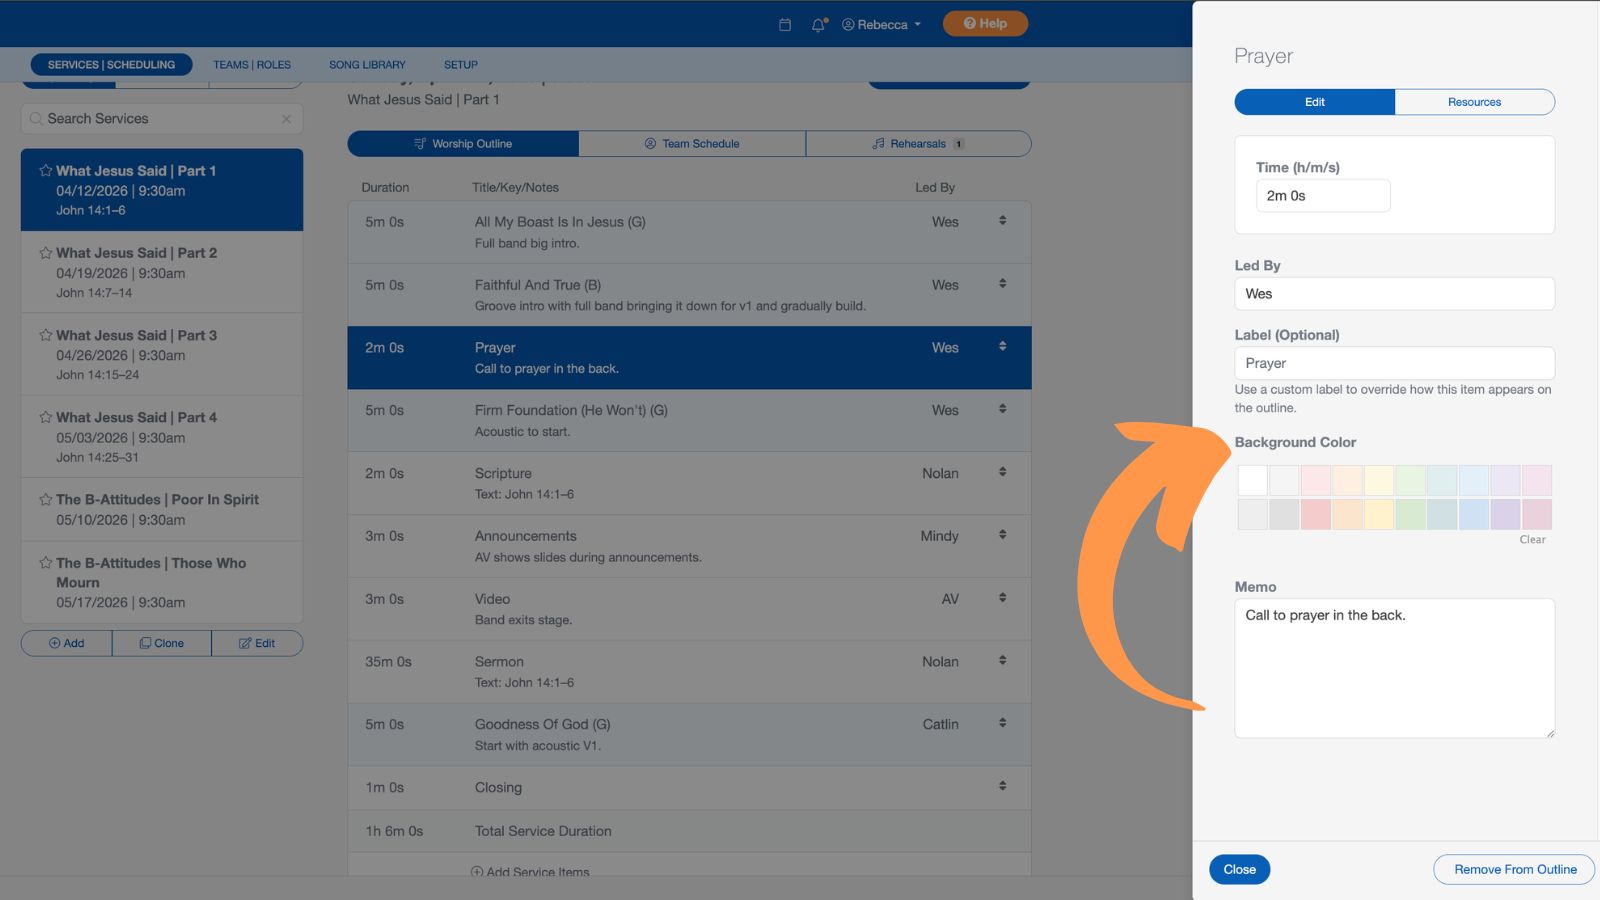
Task: Select a pink Background Color swatch
Action: [x=1315, y=479]
